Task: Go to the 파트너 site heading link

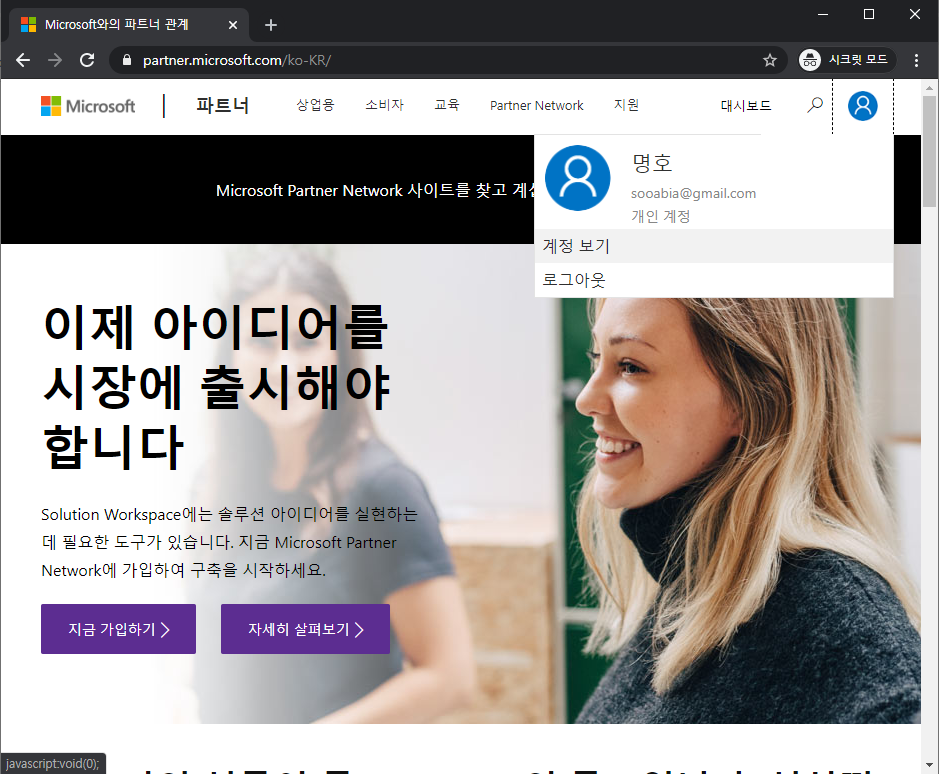Action: pos(223,106)
